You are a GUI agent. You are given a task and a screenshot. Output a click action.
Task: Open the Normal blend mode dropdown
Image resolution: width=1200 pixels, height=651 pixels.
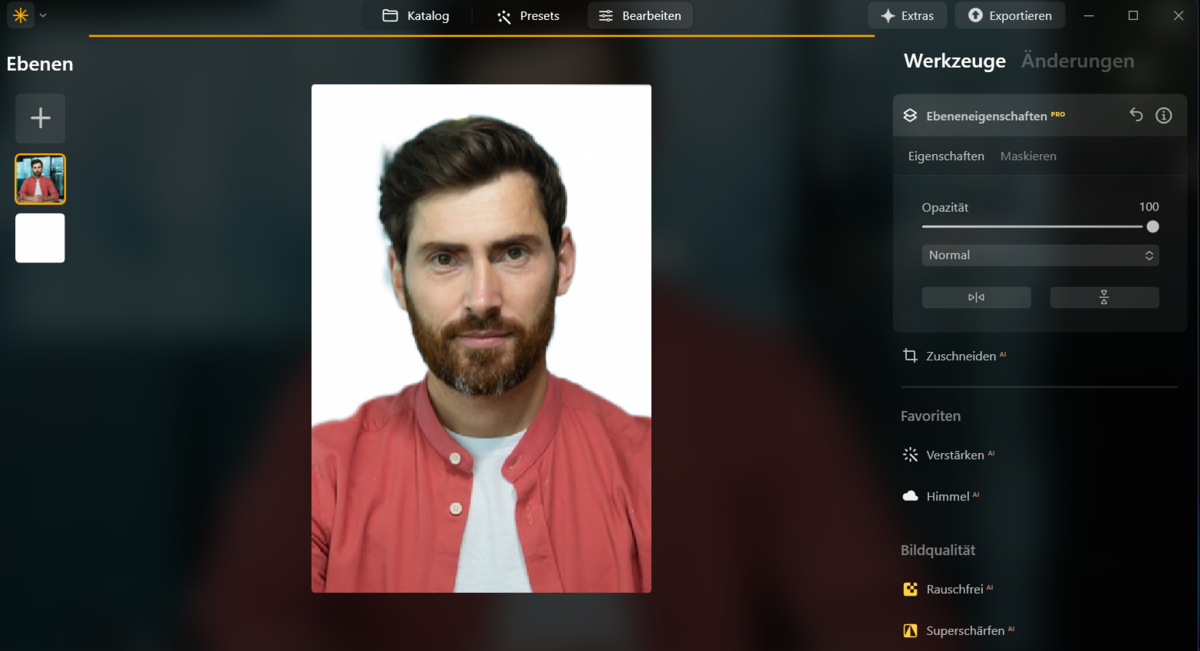[1040, 255]
